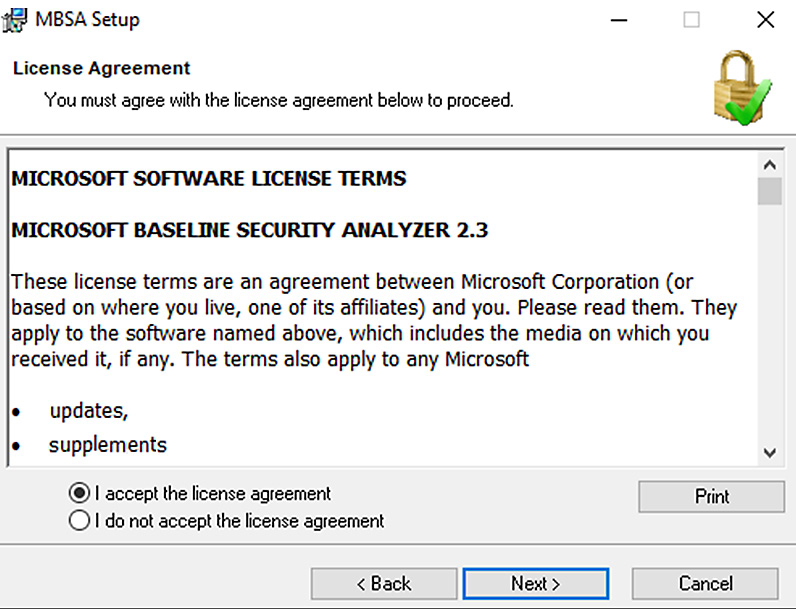Image resolution: width=796 pixels, height=609 pixels.
Task: Print the license agreement
Action: coord(711,496)
